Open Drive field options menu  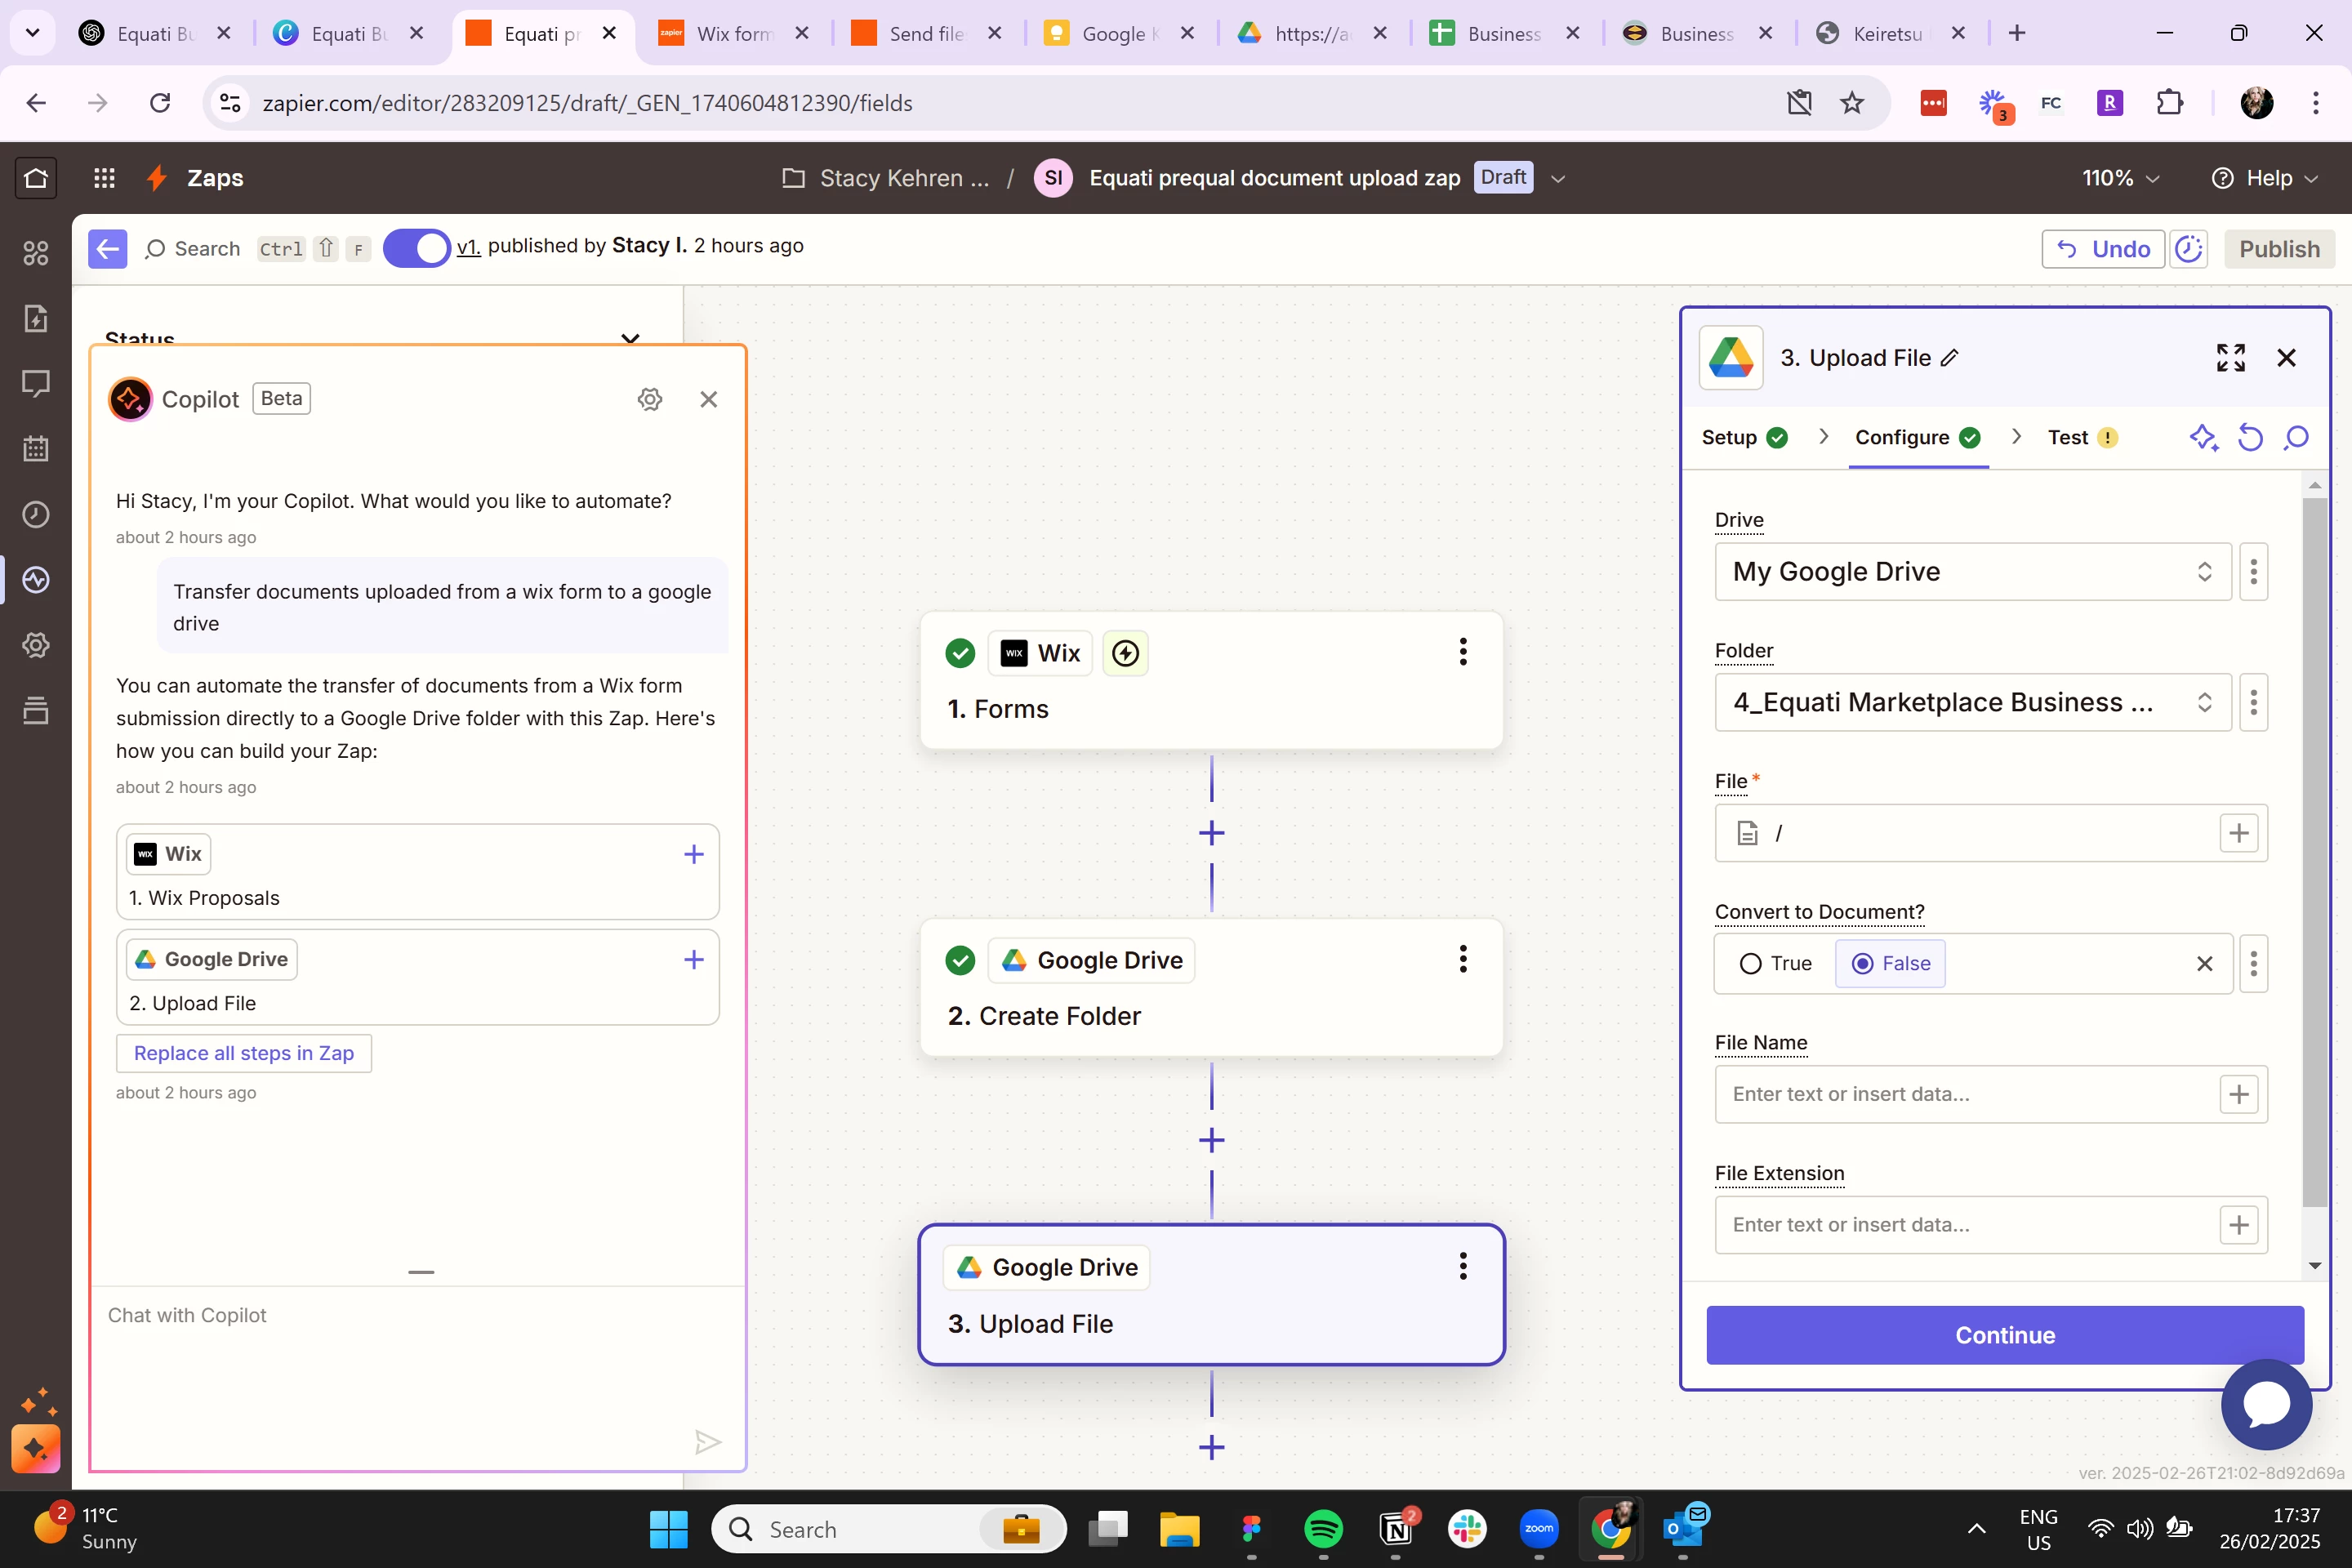pos(2253,571)
